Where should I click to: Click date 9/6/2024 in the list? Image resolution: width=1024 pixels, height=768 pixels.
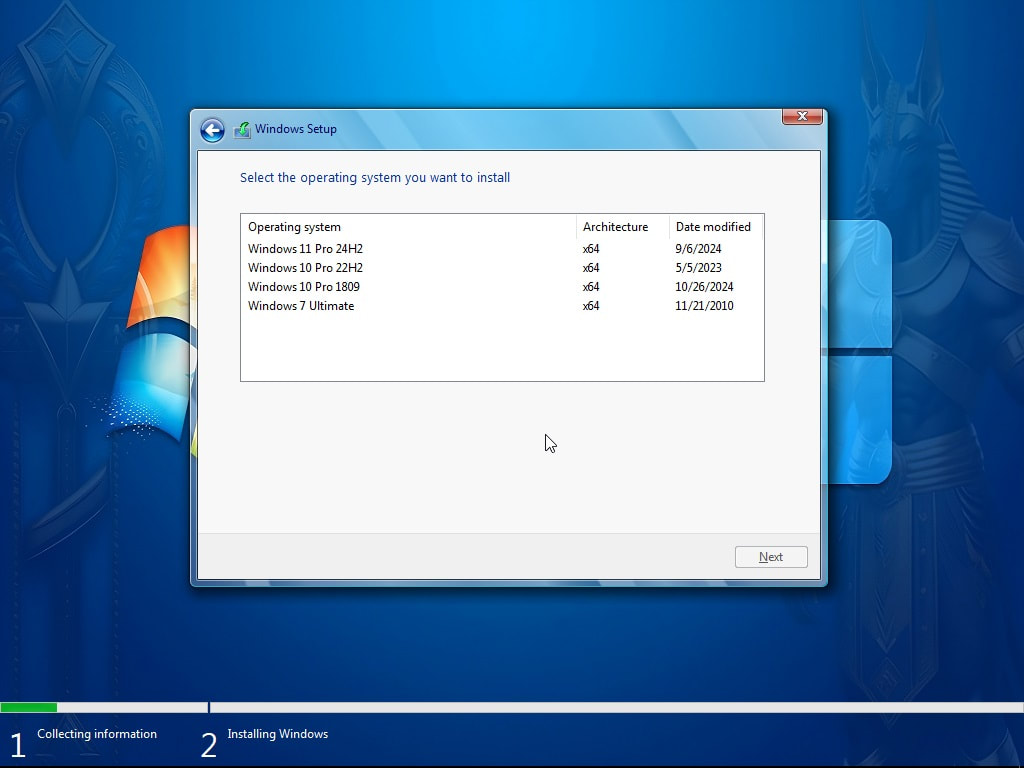[698, 249]
